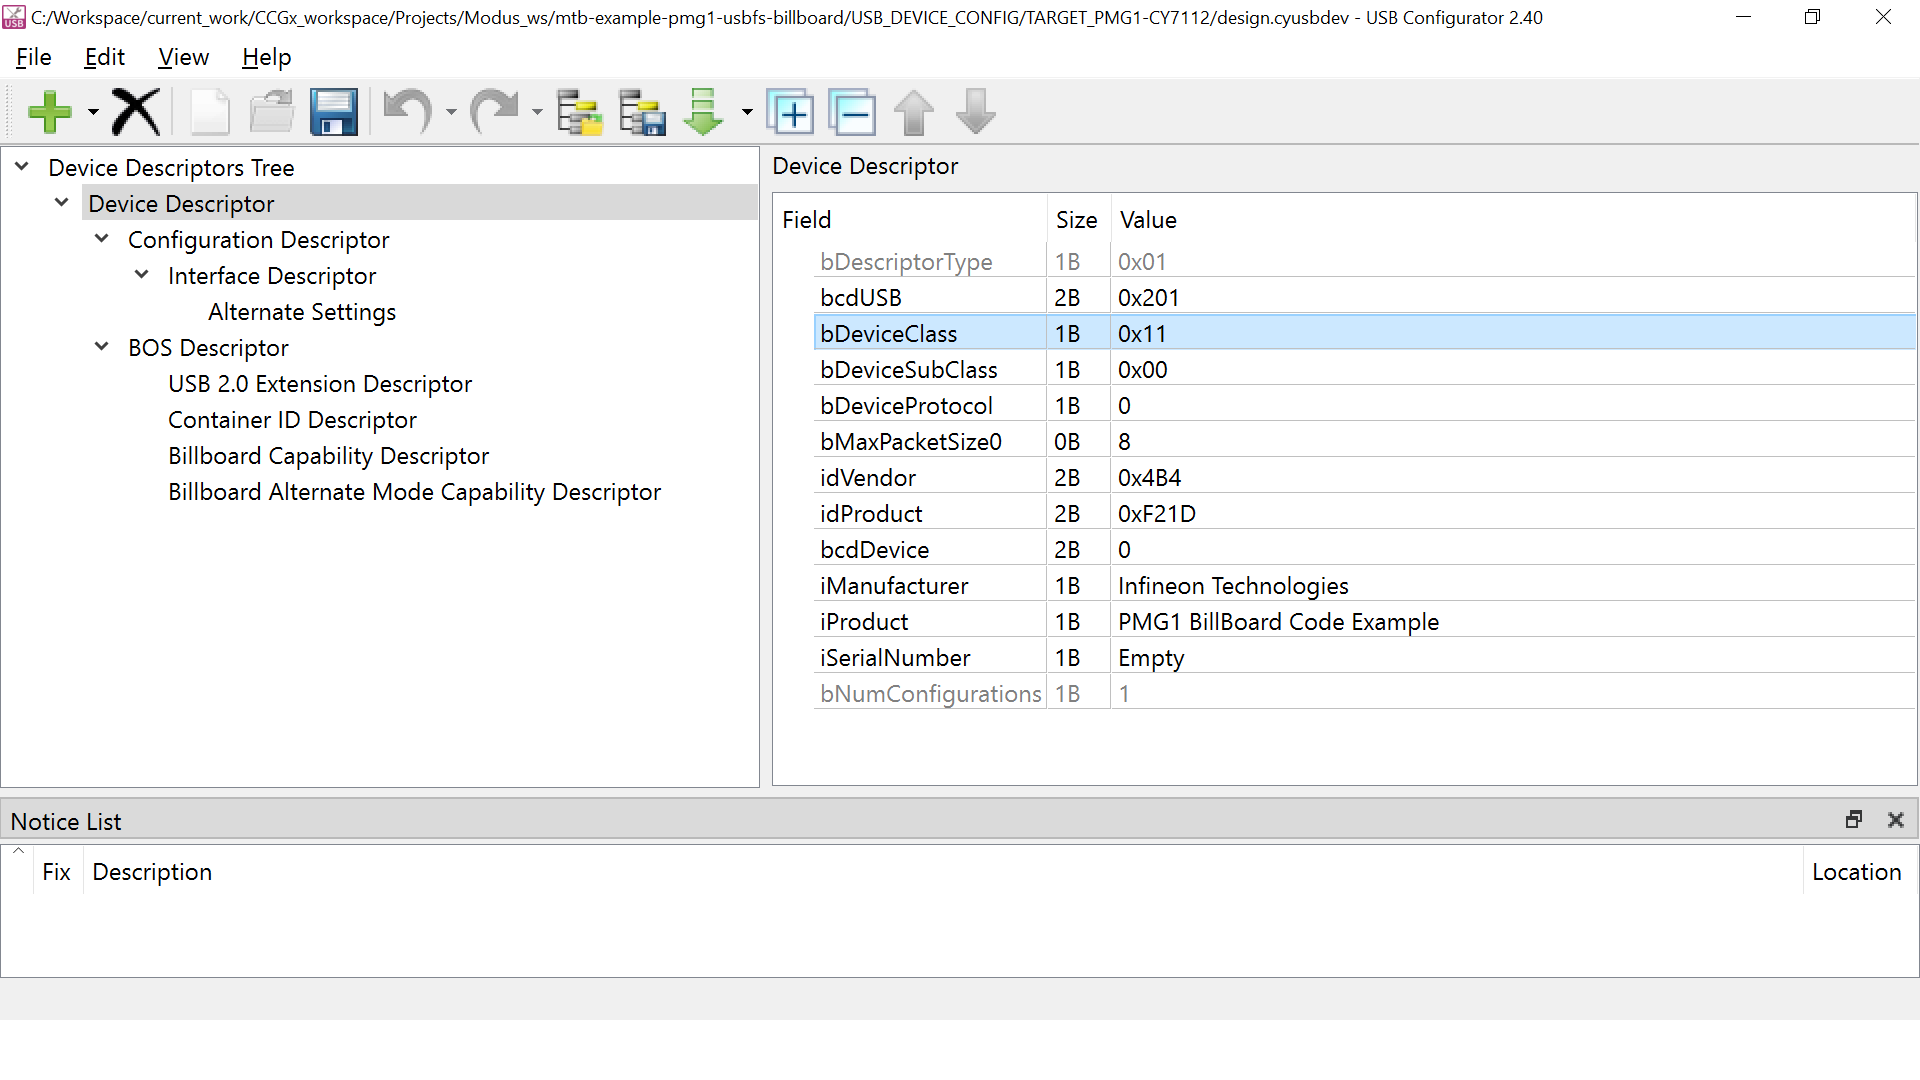Open the Redo history dropdown arrow
Viewport: 1920px width, 1080px height.
[x=537, y=112]
